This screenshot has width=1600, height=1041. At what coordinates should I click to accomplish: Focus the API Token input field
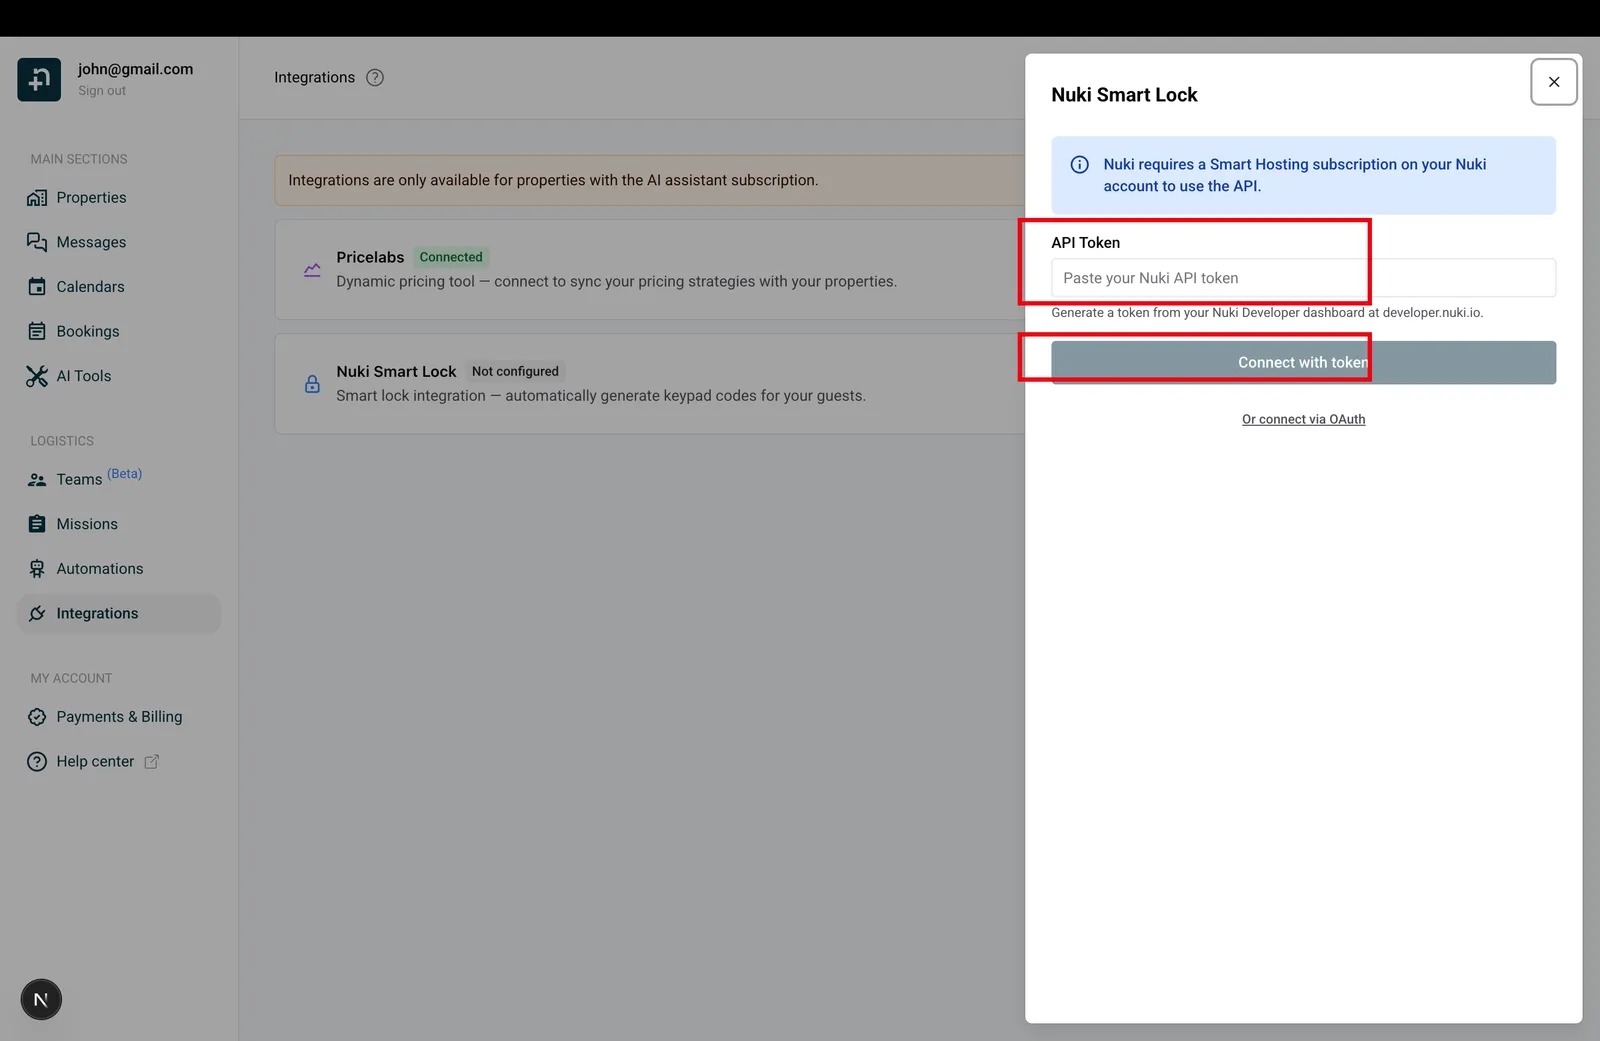(x=1303, y=278)
